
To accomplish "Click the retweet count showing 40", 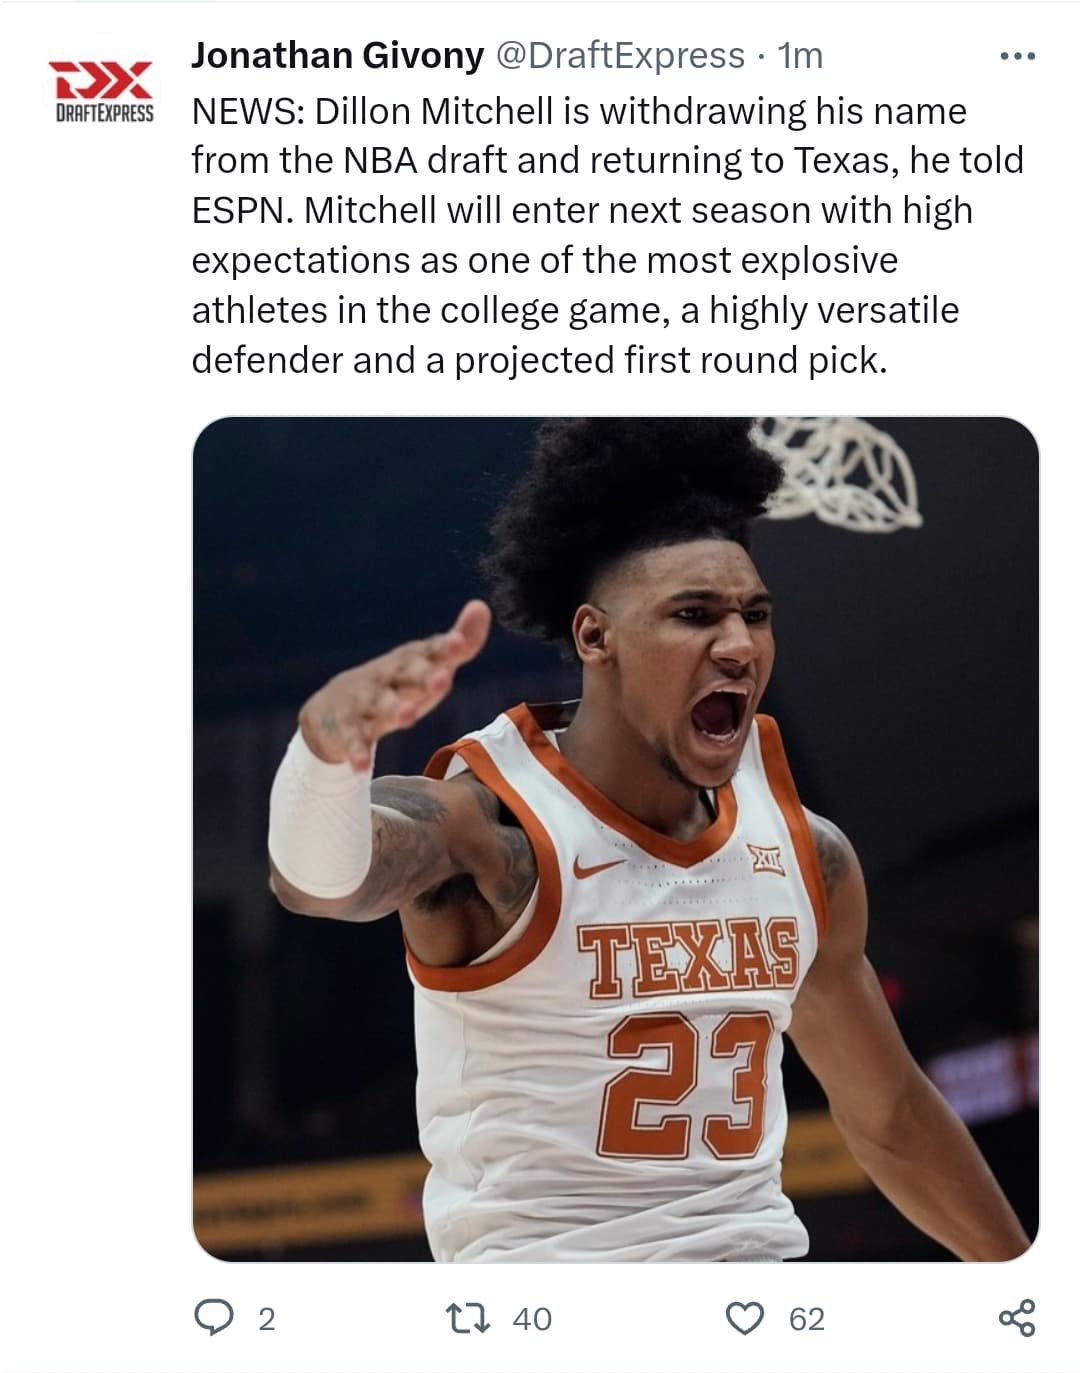I will (x=531, y=1319).
